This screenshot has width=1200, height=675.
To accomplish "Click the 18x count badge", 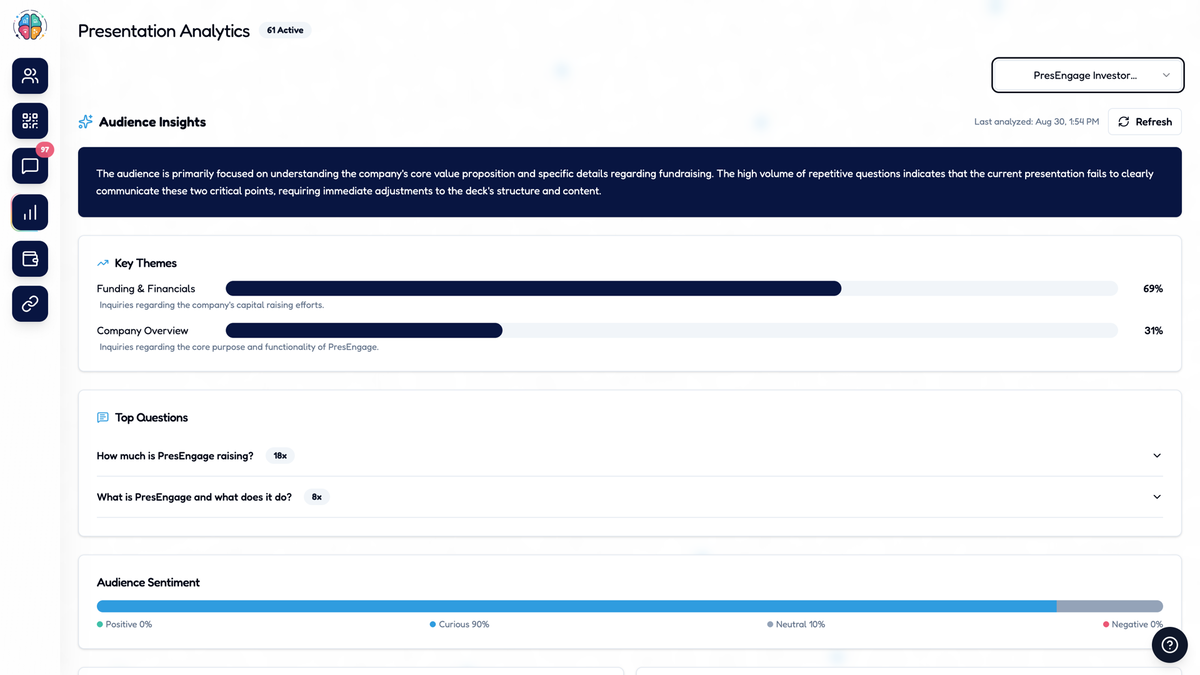I will pyautogui.click(x=280, y=456).
